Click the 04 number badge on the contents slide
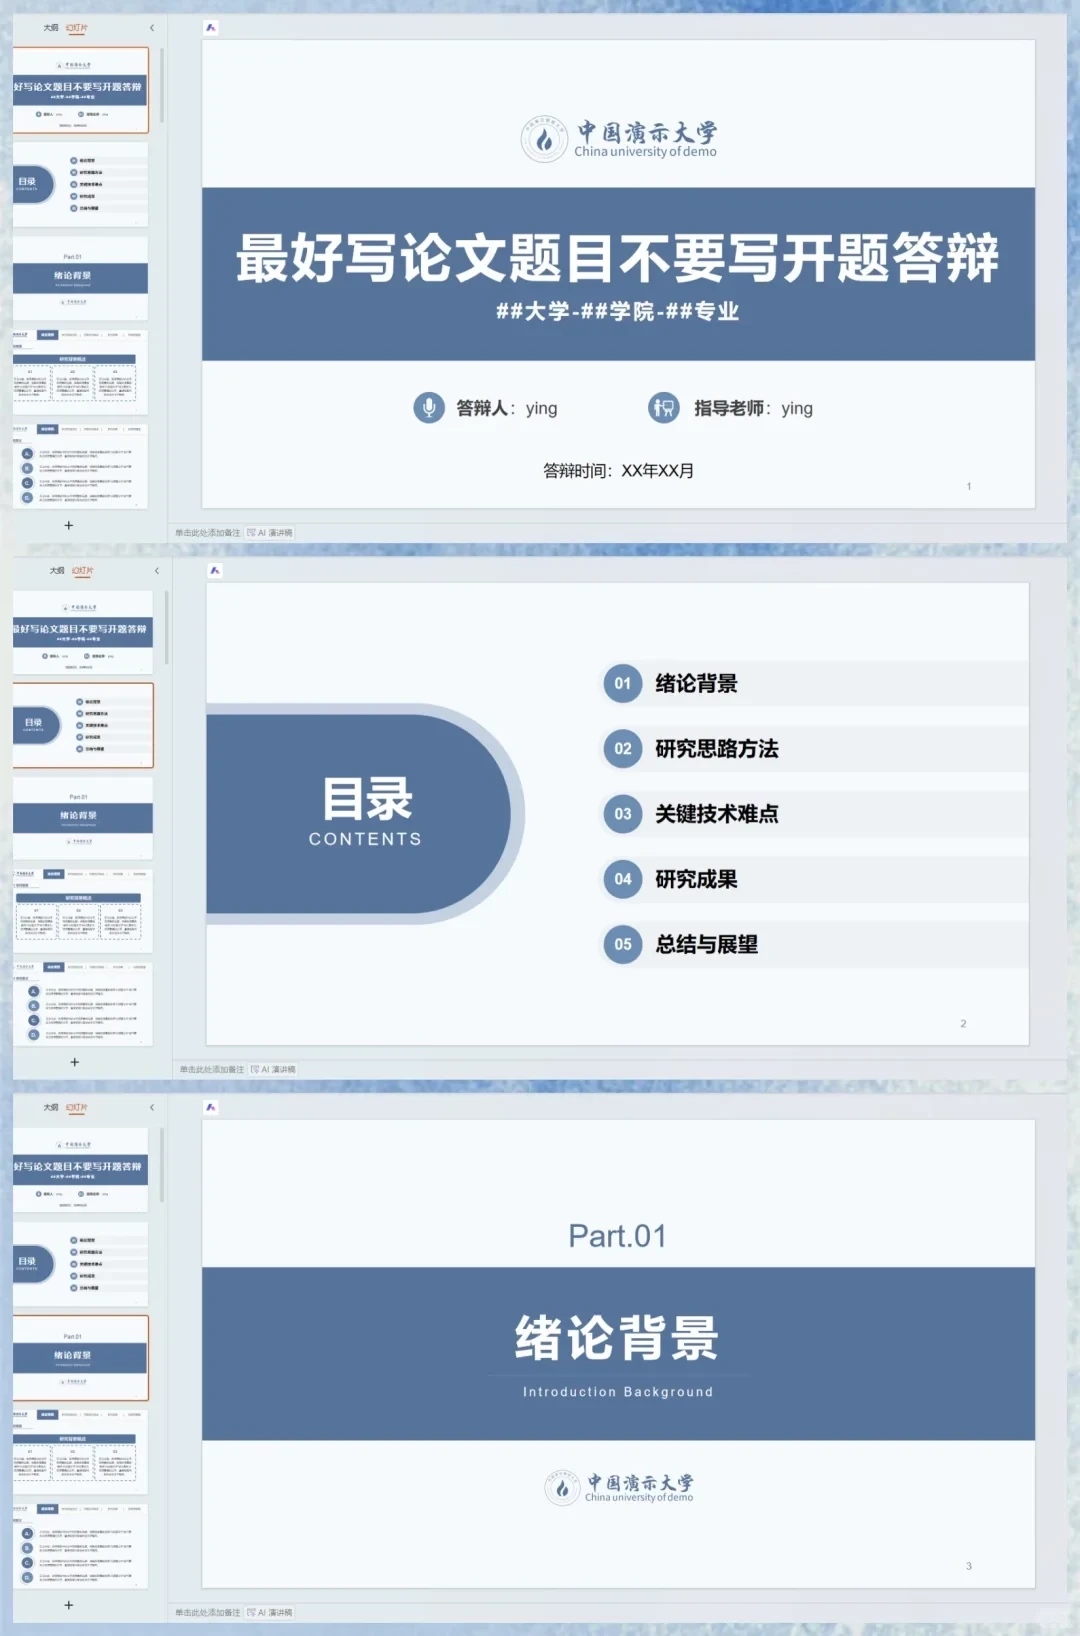The image size is (1080, 1636). coord(623,879)
